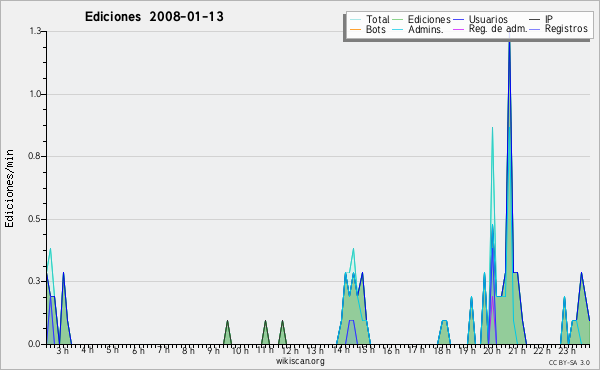This screenshot has width=600, height=370.
Task: Click the CC BY-SA 3.0 license text
Action: [569, 362]
